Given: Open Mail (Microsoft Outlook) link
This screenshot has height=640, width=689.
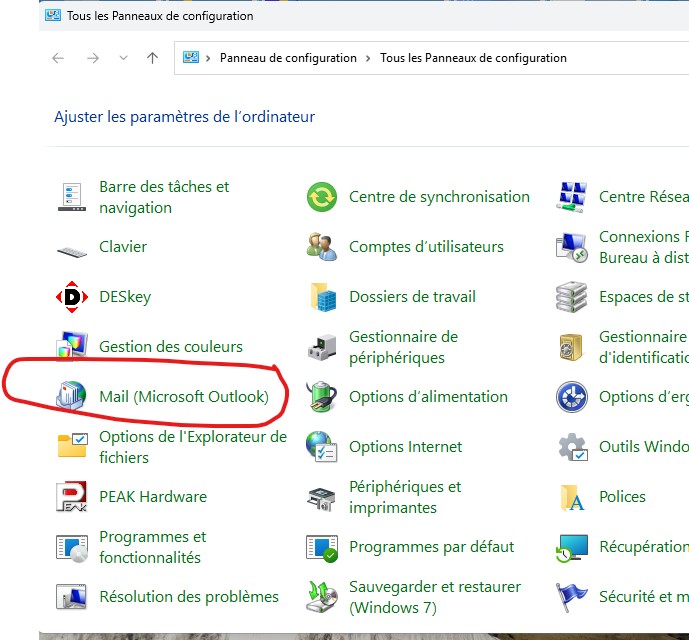Looking at the screenshot, I should pyautogui.click(x=184, y=396).
